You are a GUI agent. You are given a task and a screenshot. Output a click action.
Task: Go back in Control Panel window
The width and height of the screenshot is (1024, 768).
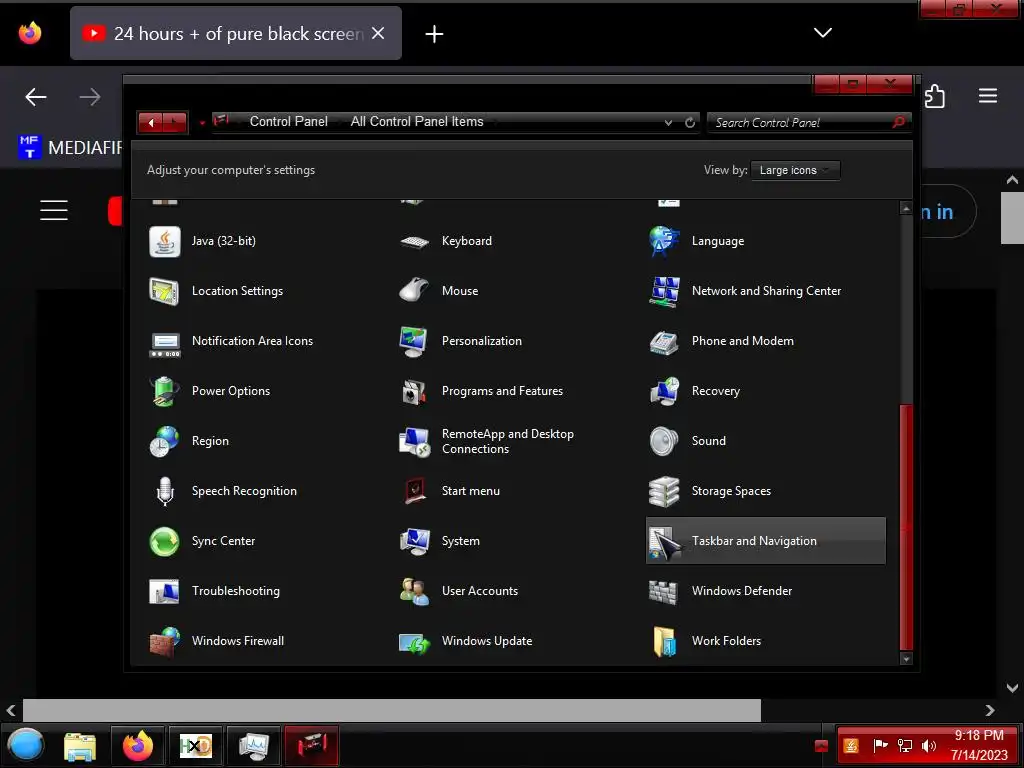pyautogui.click(x=151, y=123)
